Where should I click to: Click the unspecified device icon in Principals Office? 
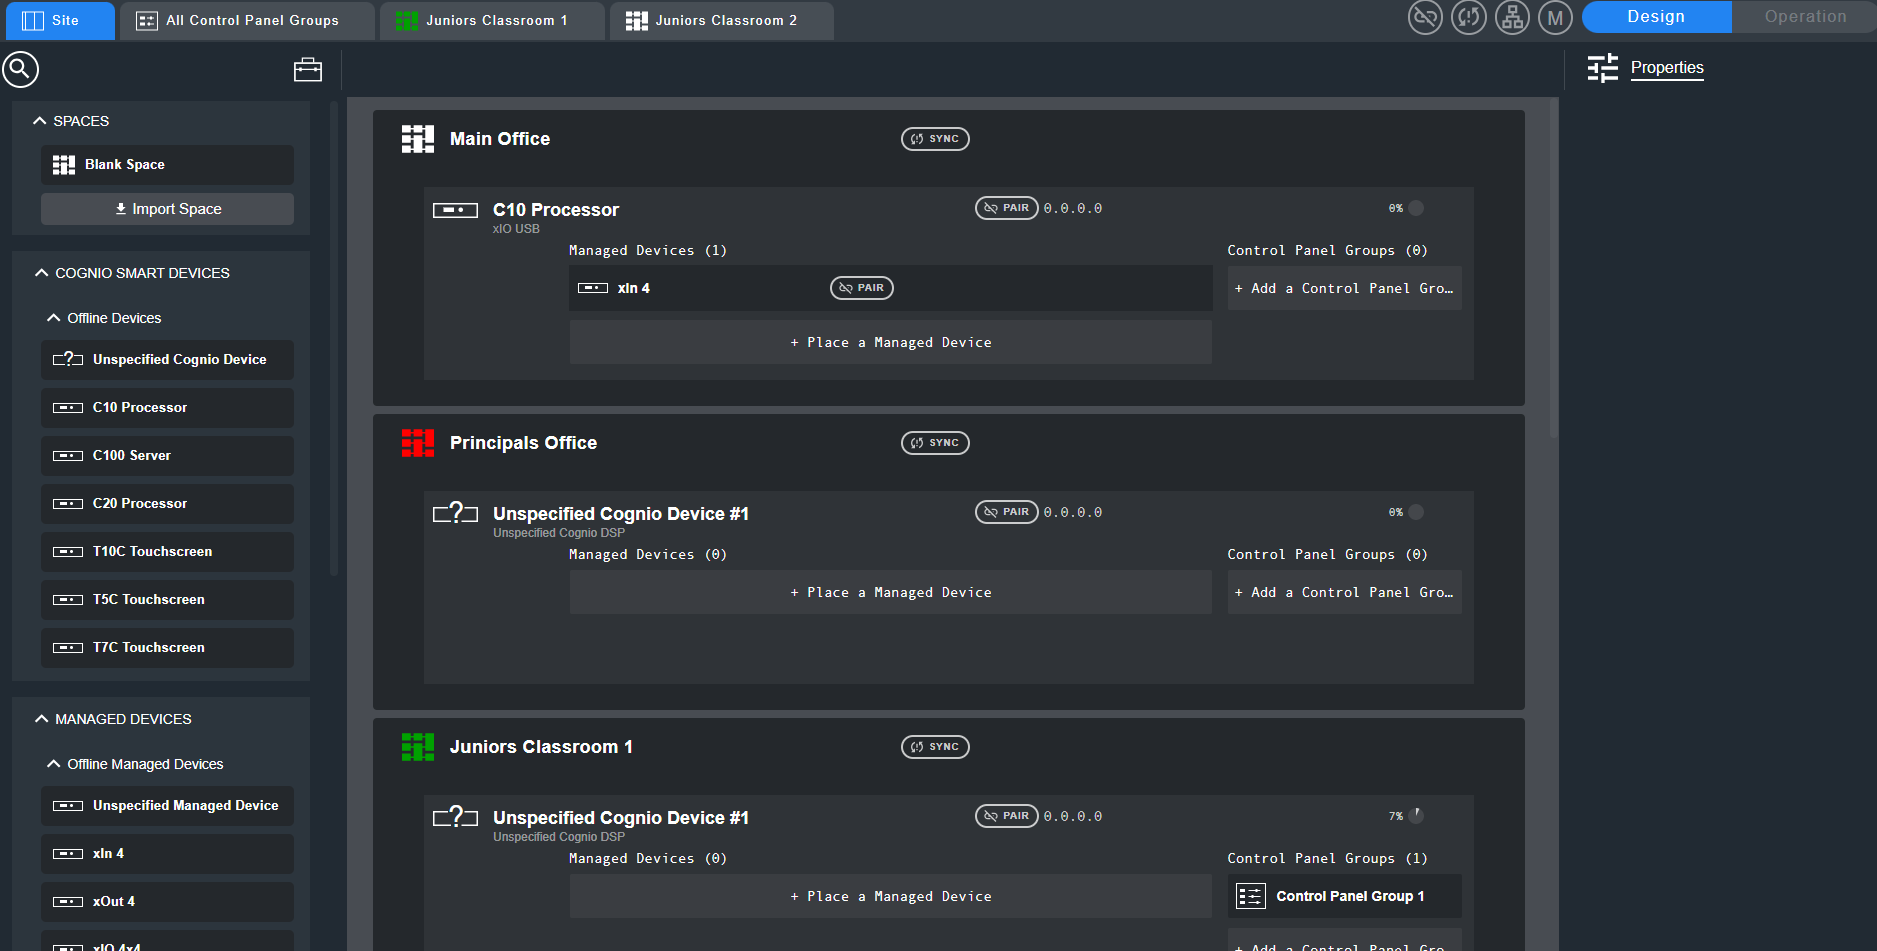point(455,513)
